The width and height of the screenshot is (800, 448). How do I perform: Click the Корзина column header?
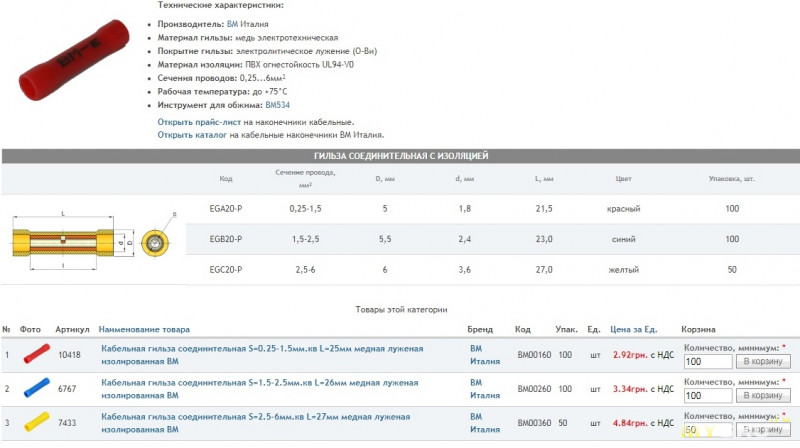(x=698, y=330)
